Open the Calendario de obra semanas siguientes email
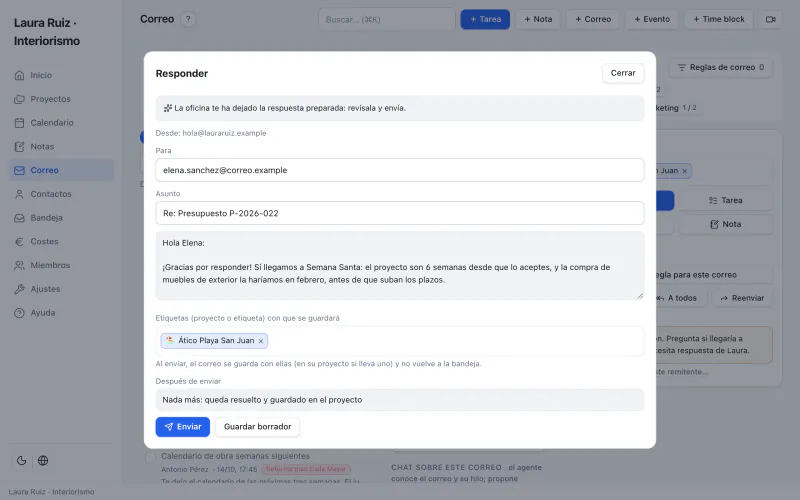Screen dimensions: 800x500 click(235, 456)
